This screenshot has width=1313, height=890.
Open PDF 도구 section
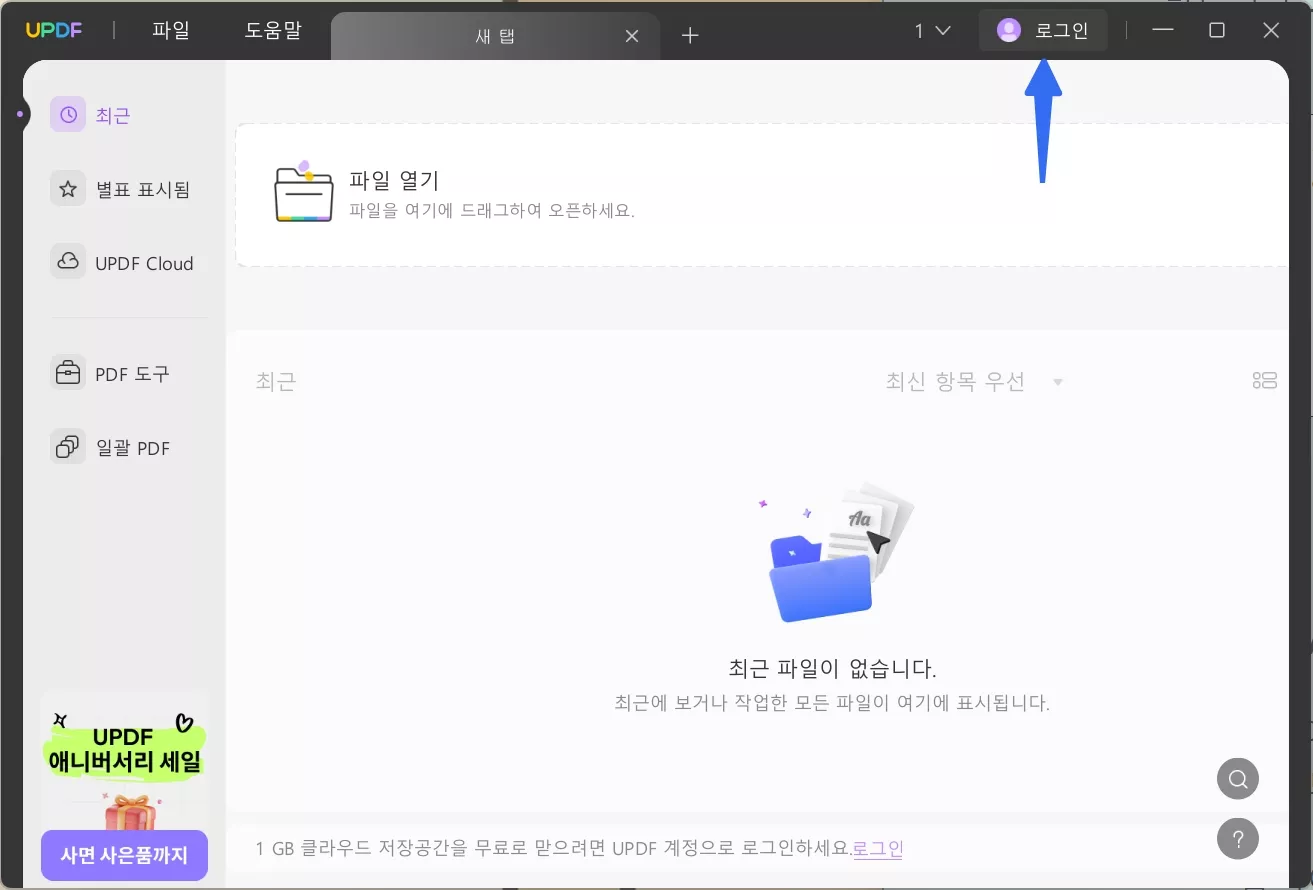tap(110, 374)
